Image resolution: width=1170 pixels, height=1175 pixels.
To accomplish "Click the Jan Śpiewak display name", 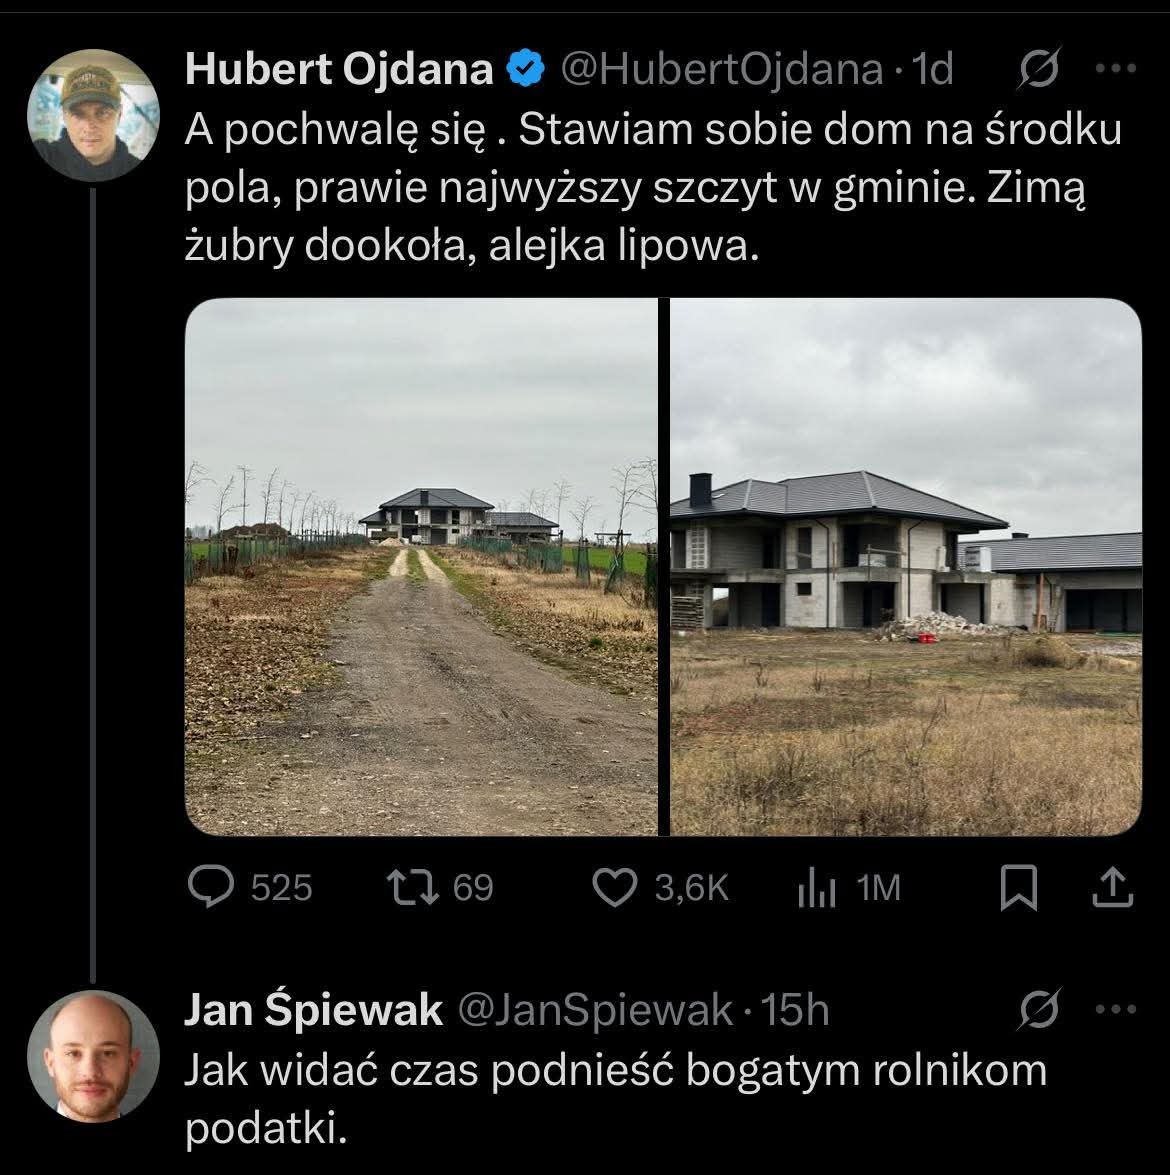I will coord(313,1012).
